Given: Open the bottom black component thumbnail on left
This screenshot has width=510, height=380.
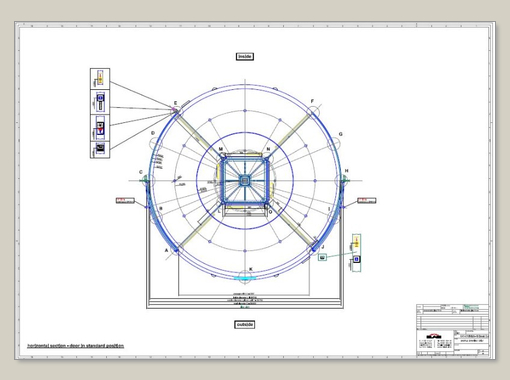Looking at the screenshot, I should [x=100, y=149].
